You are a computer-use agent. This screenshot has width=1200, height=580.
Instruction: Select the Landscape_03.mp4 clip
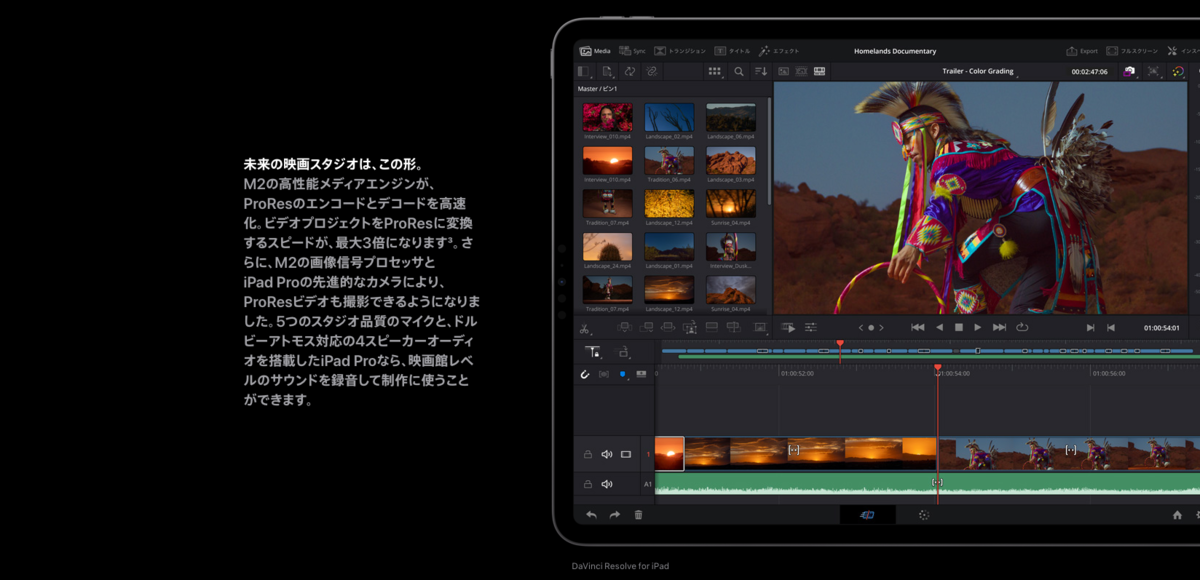pyautogui.click(x=731, y=161)
